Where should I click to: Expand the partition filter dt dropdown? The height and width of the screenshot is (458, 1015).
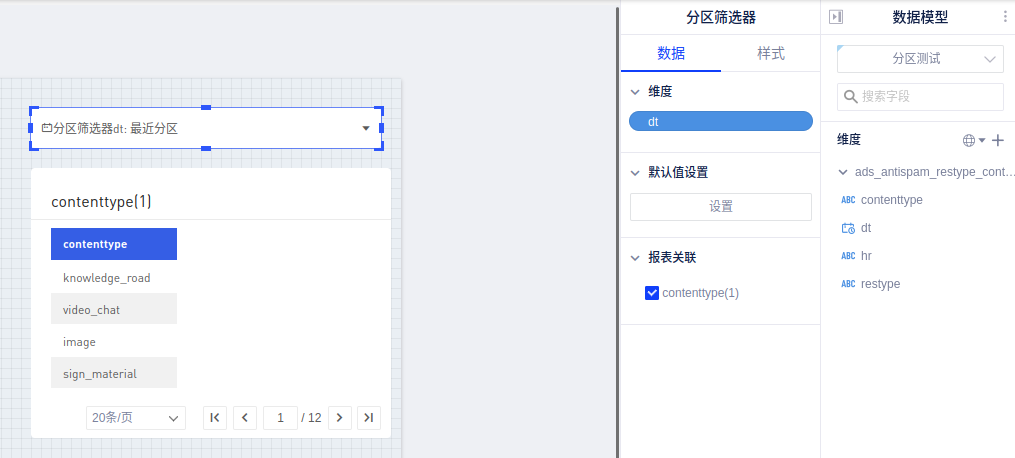coord(366,128)
